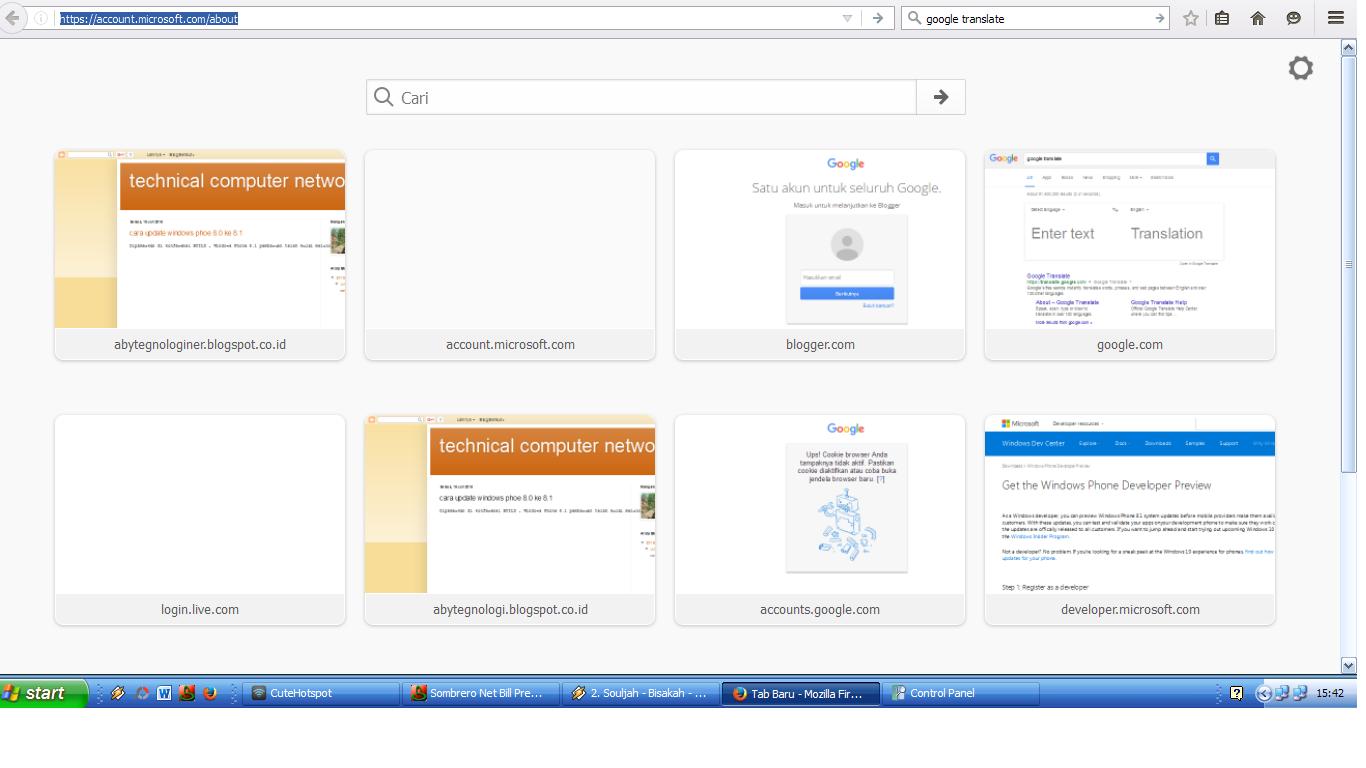Launch Winamp from quick launch bar

pyautogui.click(x=118, y=693)
